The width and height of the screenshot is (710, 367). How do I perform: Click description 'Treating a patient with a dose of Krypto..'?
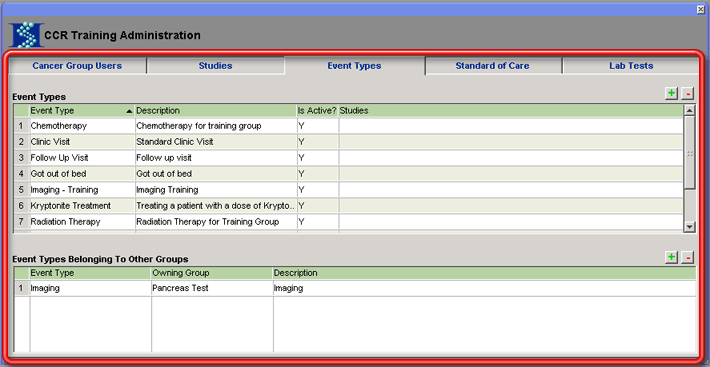pos(216,206)
